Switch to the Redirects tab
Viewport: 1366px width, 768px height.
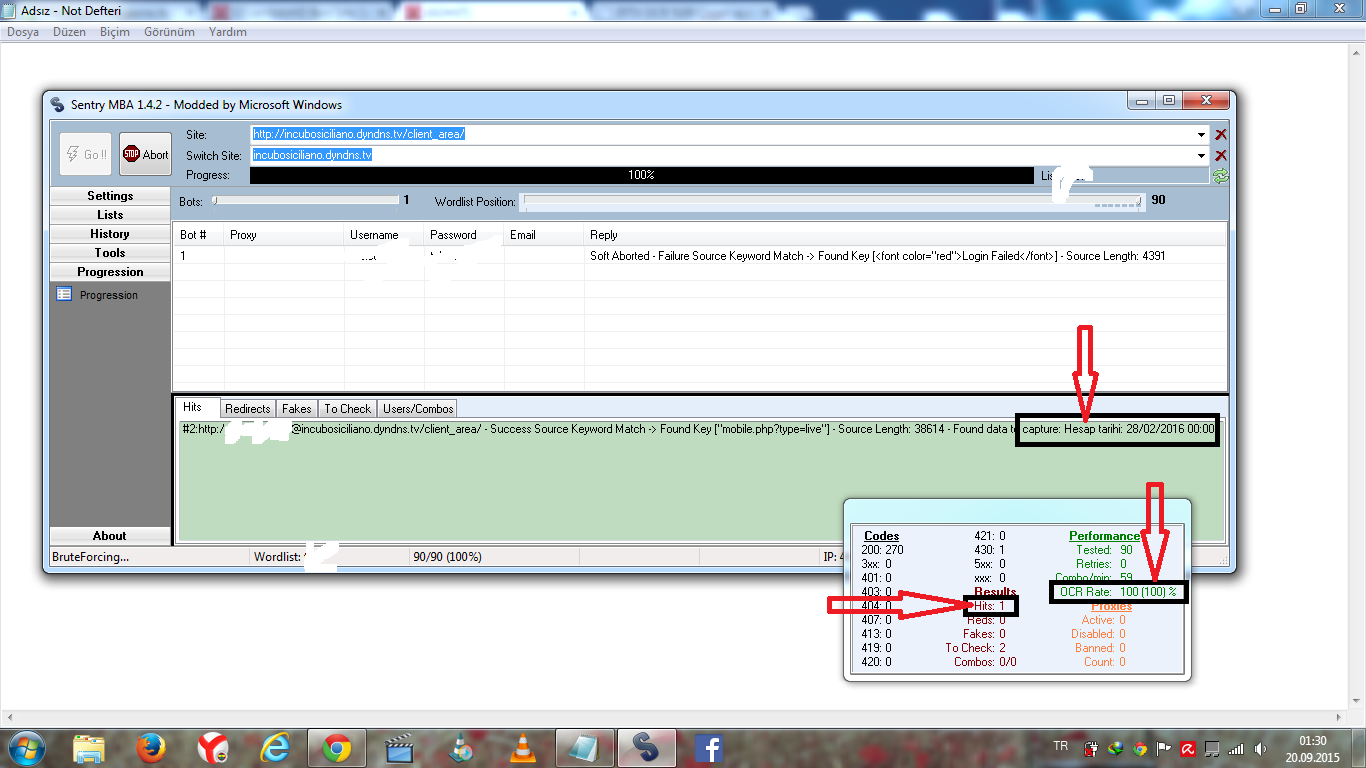[247, 408]
